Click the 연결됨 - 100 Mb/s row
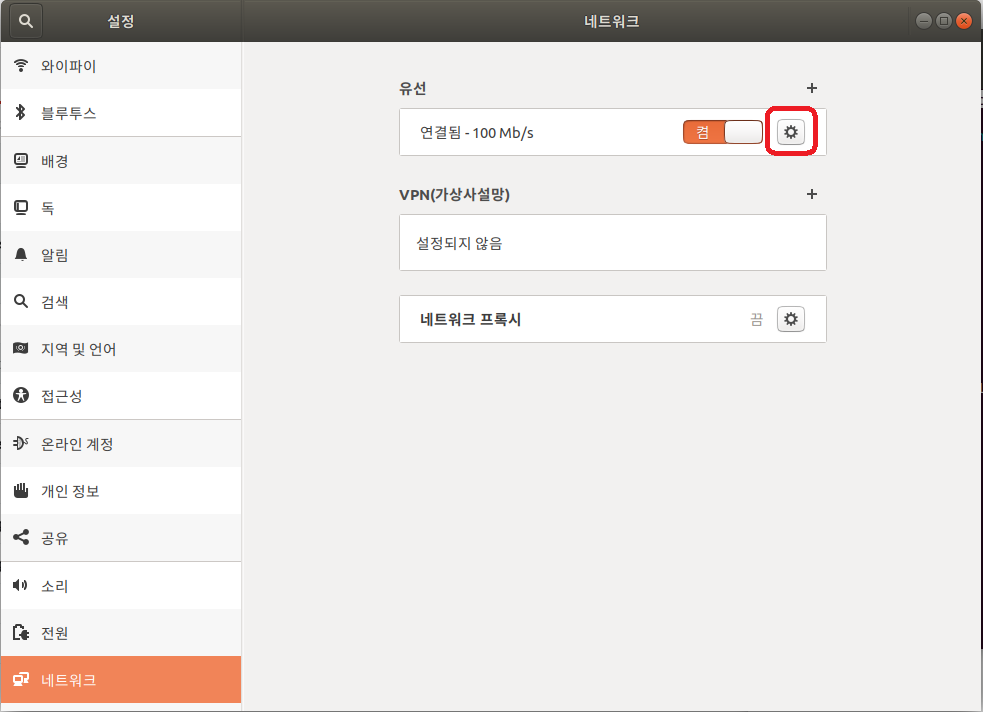 [612, 132]
